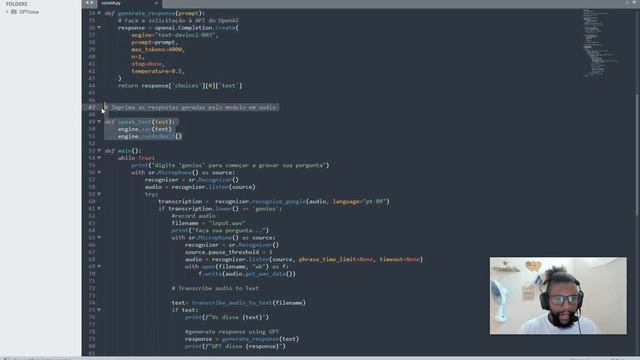Viewport: 640px width, 360px height.
Task: Click in the phrase_time_limit=None argument
Action: (x=336, y=259)
